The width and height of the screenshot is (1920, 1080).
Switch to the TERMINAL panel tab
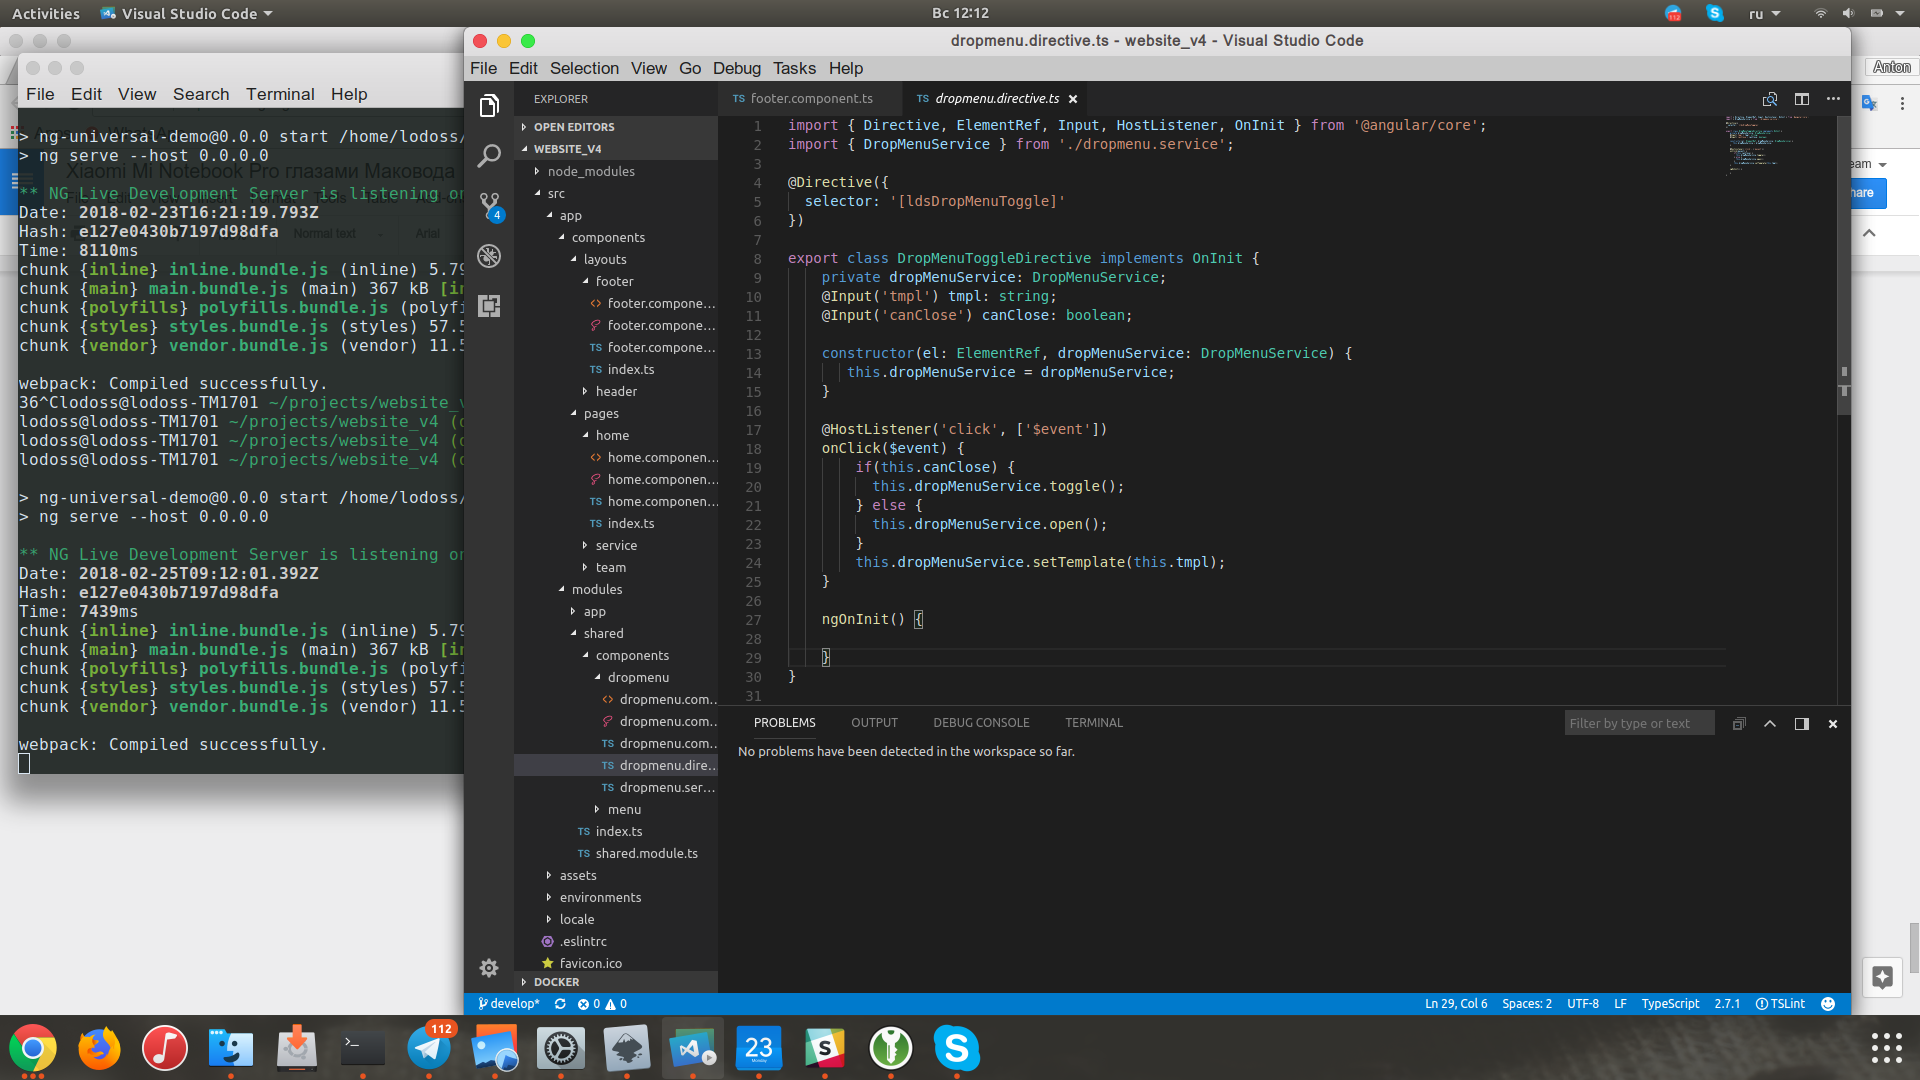click(1093, 723)
